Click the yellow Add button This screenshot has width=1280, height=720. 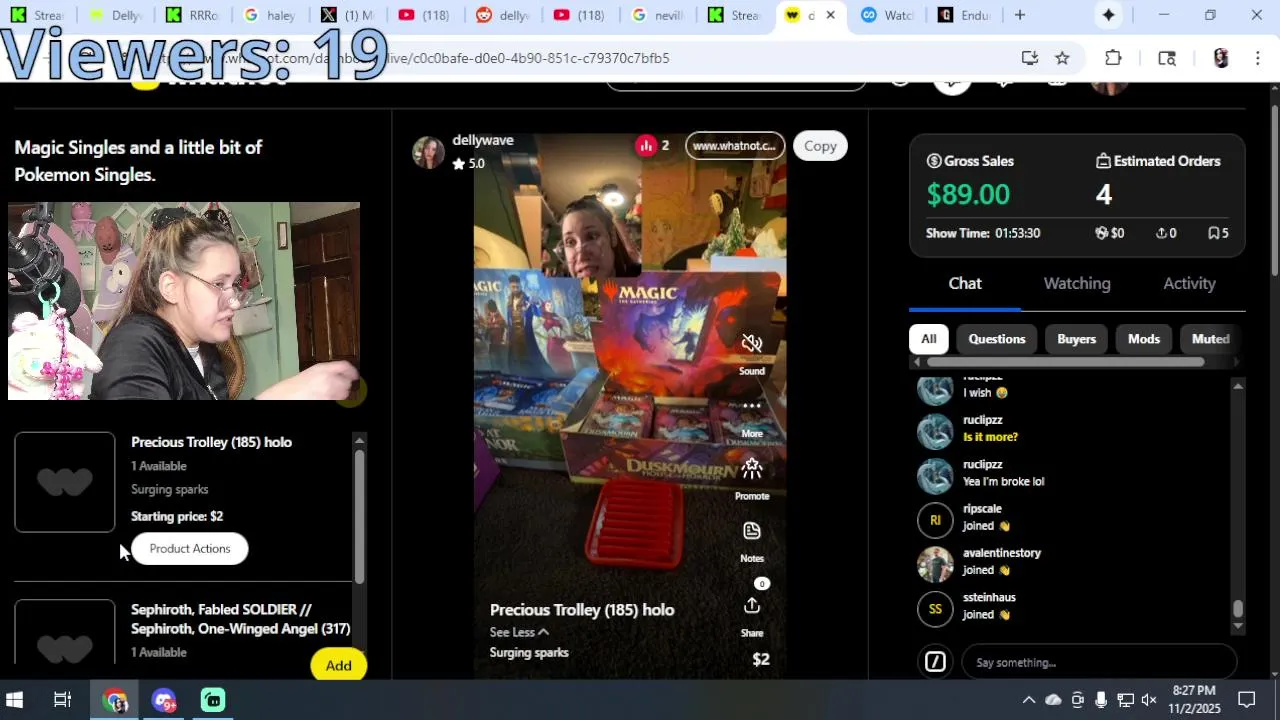pyautogui.click(x=338, y=666)
